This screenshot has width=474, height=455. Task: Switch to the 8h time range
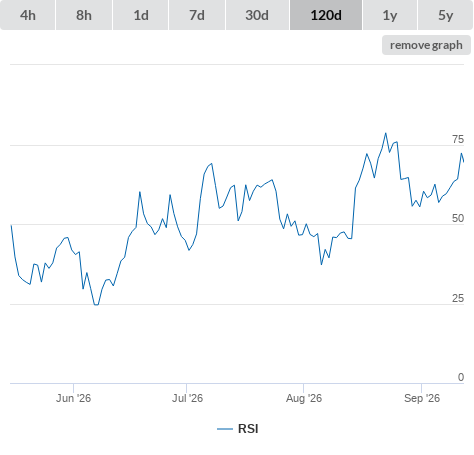(x=84, y=15)
